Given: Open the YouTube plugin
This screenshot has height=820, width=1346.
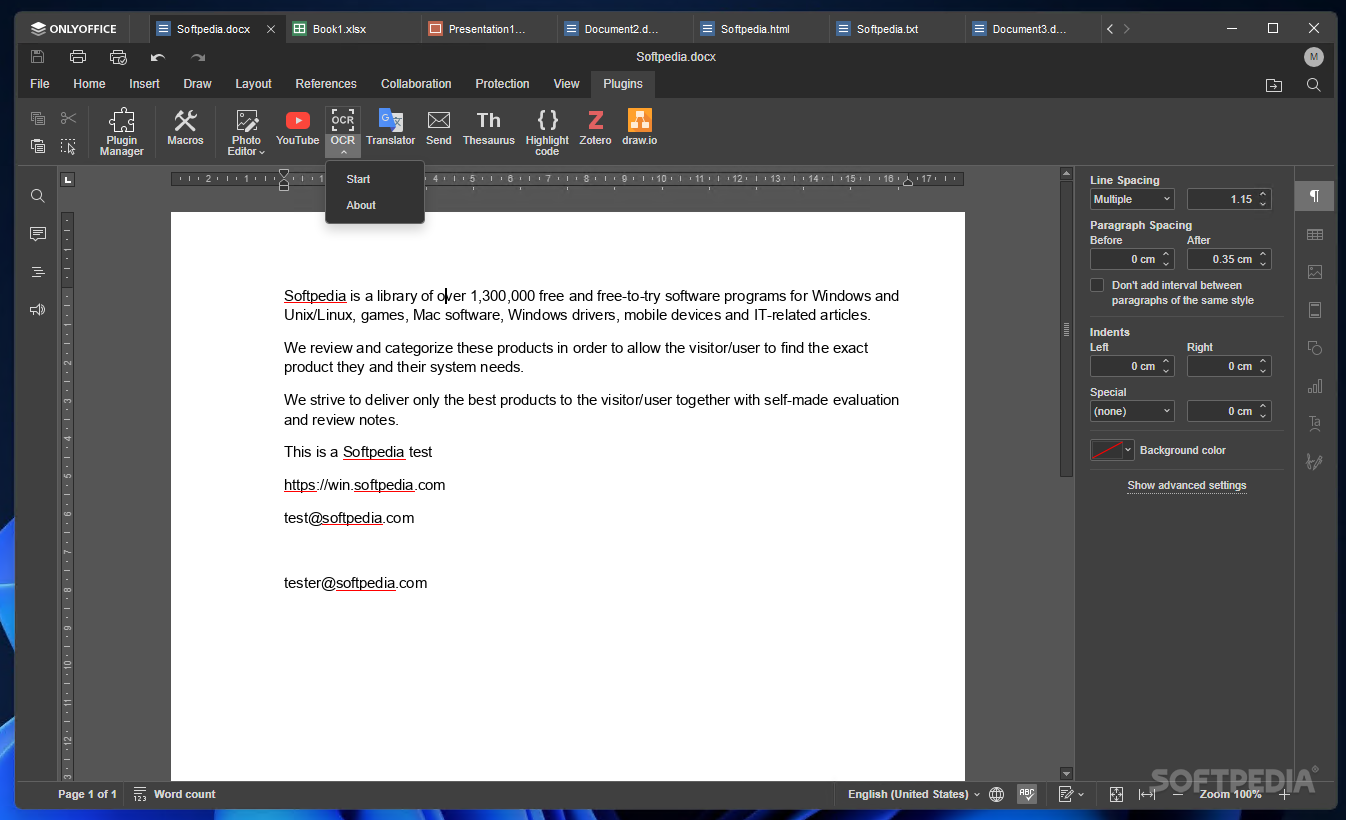Looking at the screenshot, I should [x=297, y=127].
